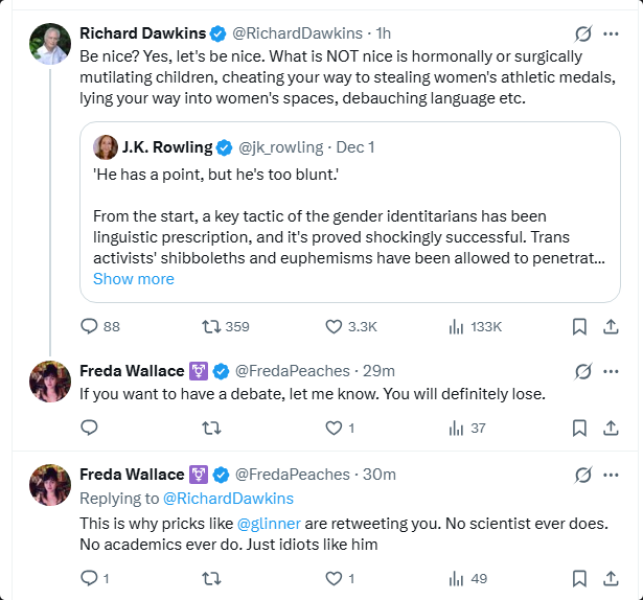Screen dimensions: 643x600
Task: Repost Richard Dawkins' tweet
Action: click(x=211, y=326)
